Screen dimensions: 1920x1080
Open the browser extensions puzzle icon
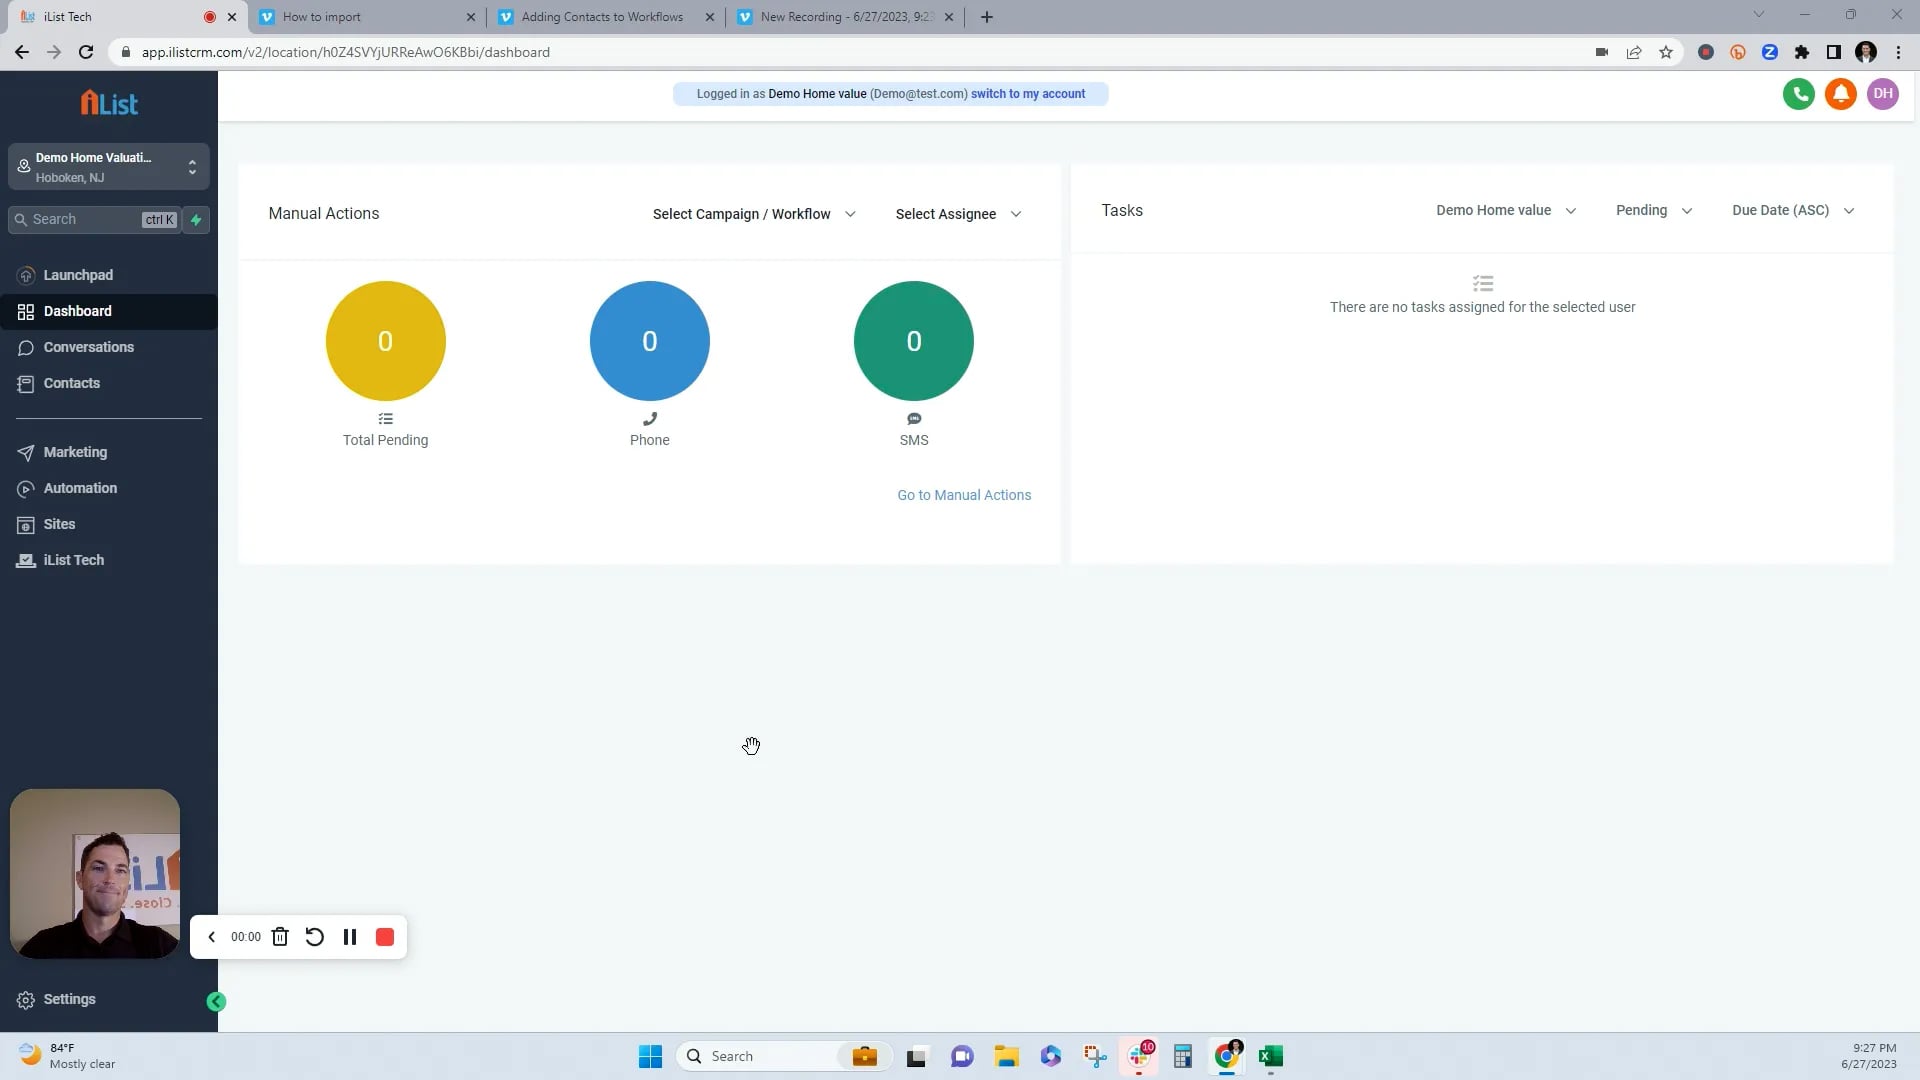(x=1802, y=52)
